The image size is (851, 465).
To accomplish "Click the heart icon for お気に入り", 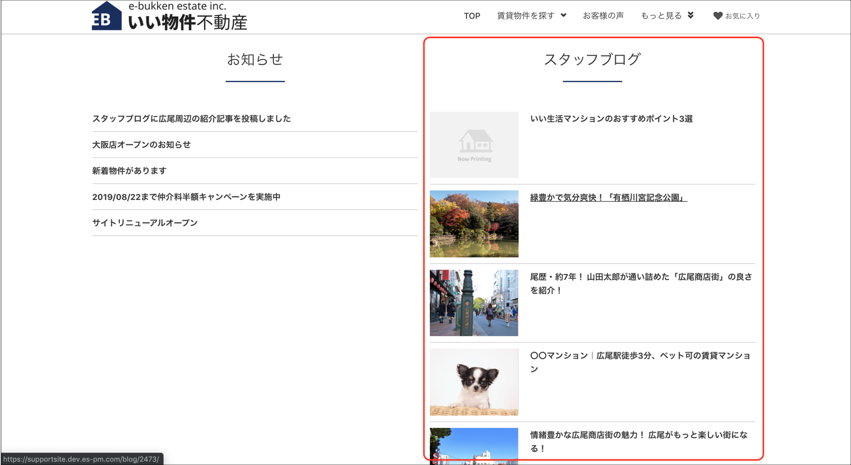I will [717, 16].
